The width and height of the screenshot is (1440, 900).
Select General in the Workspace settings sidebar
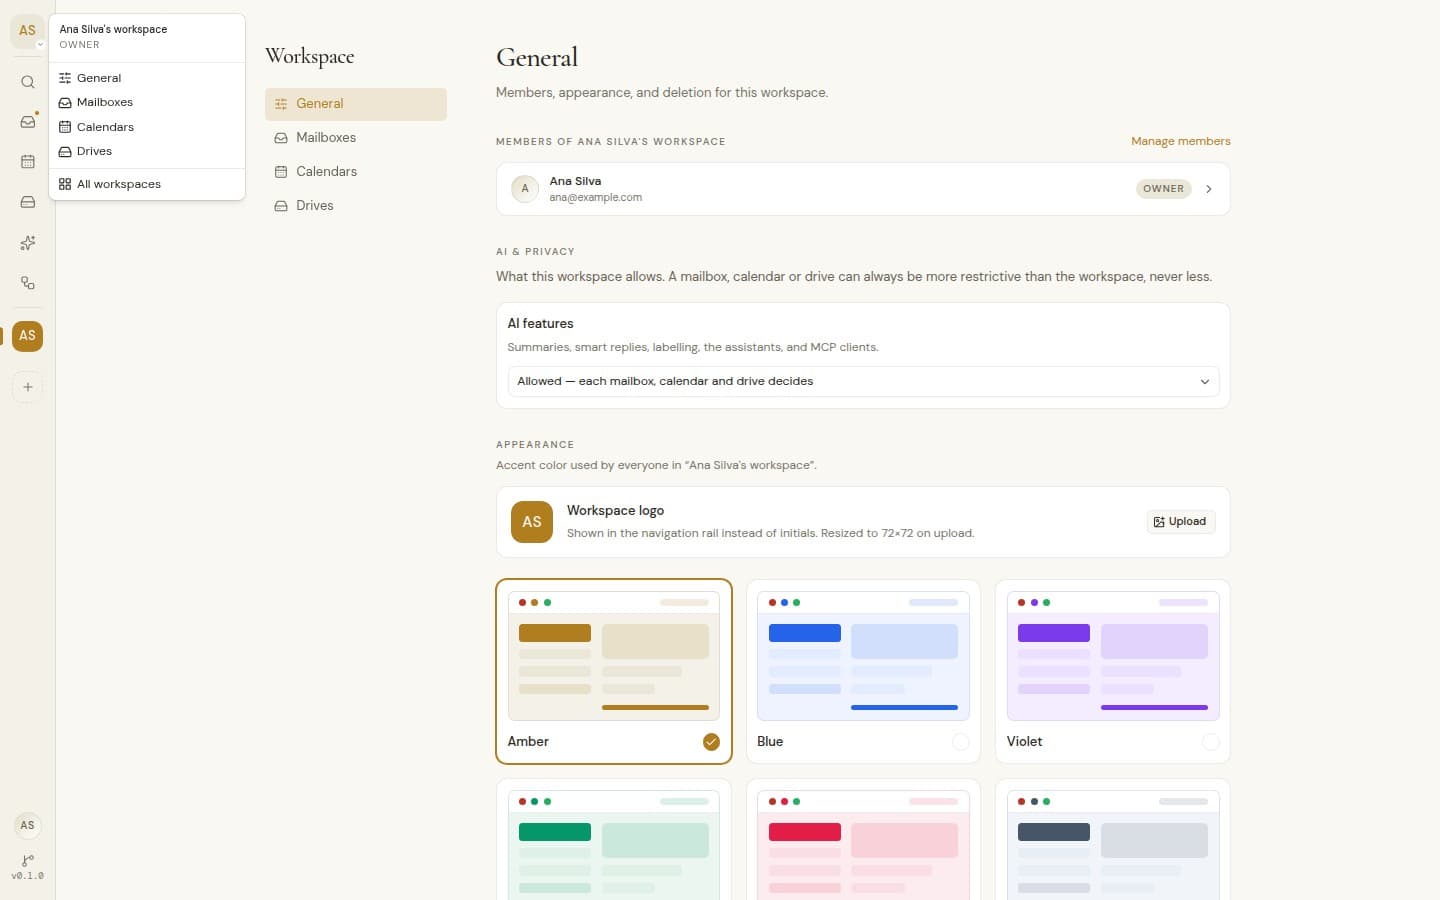[x=356, y=104]
